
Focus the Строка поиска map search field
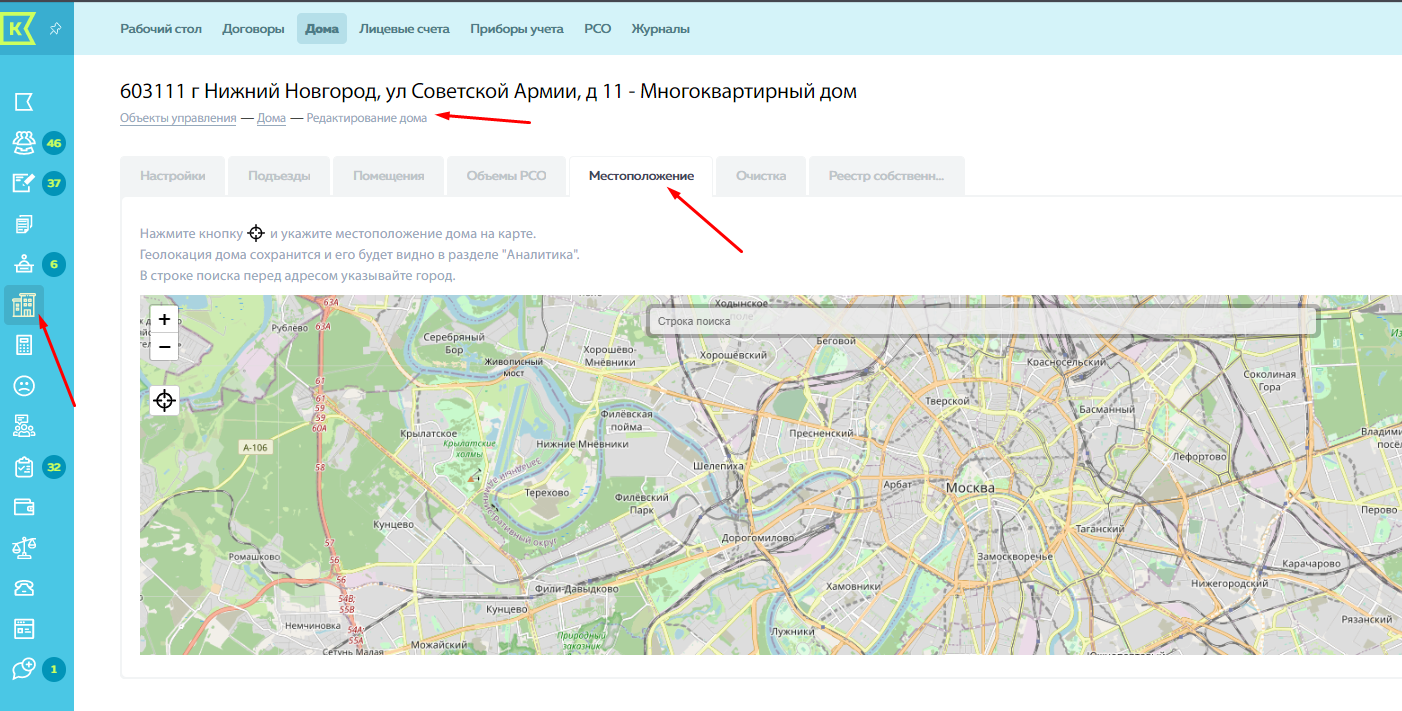tap(982, 321)
